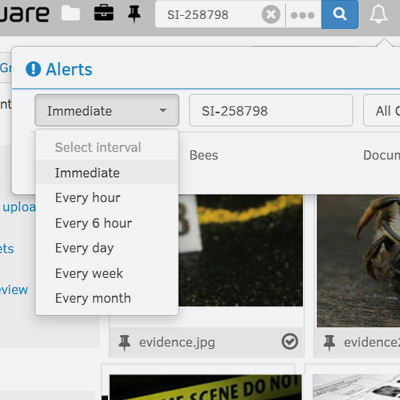
Task: Open the All dropdown beside the query field
Action: click(382, 110)
